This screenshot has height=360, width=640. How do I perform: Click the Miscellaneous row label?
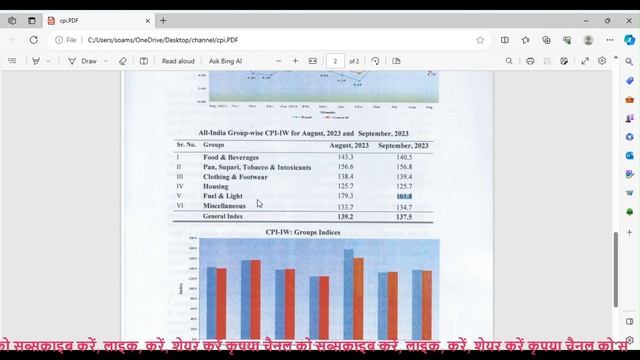click(x=224, y=206)
